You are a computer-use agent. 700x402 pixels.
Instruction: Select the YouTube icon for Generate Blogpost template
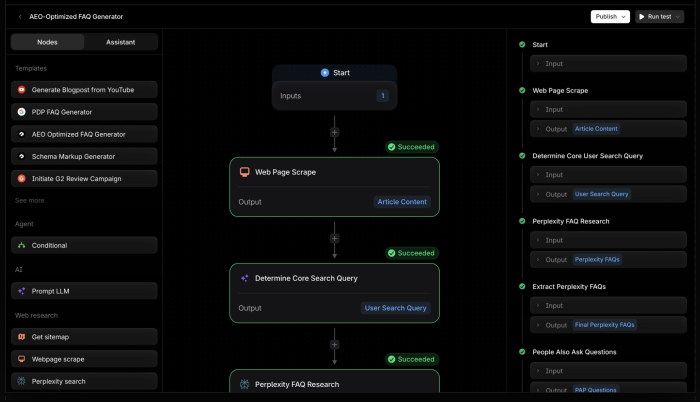21,89
